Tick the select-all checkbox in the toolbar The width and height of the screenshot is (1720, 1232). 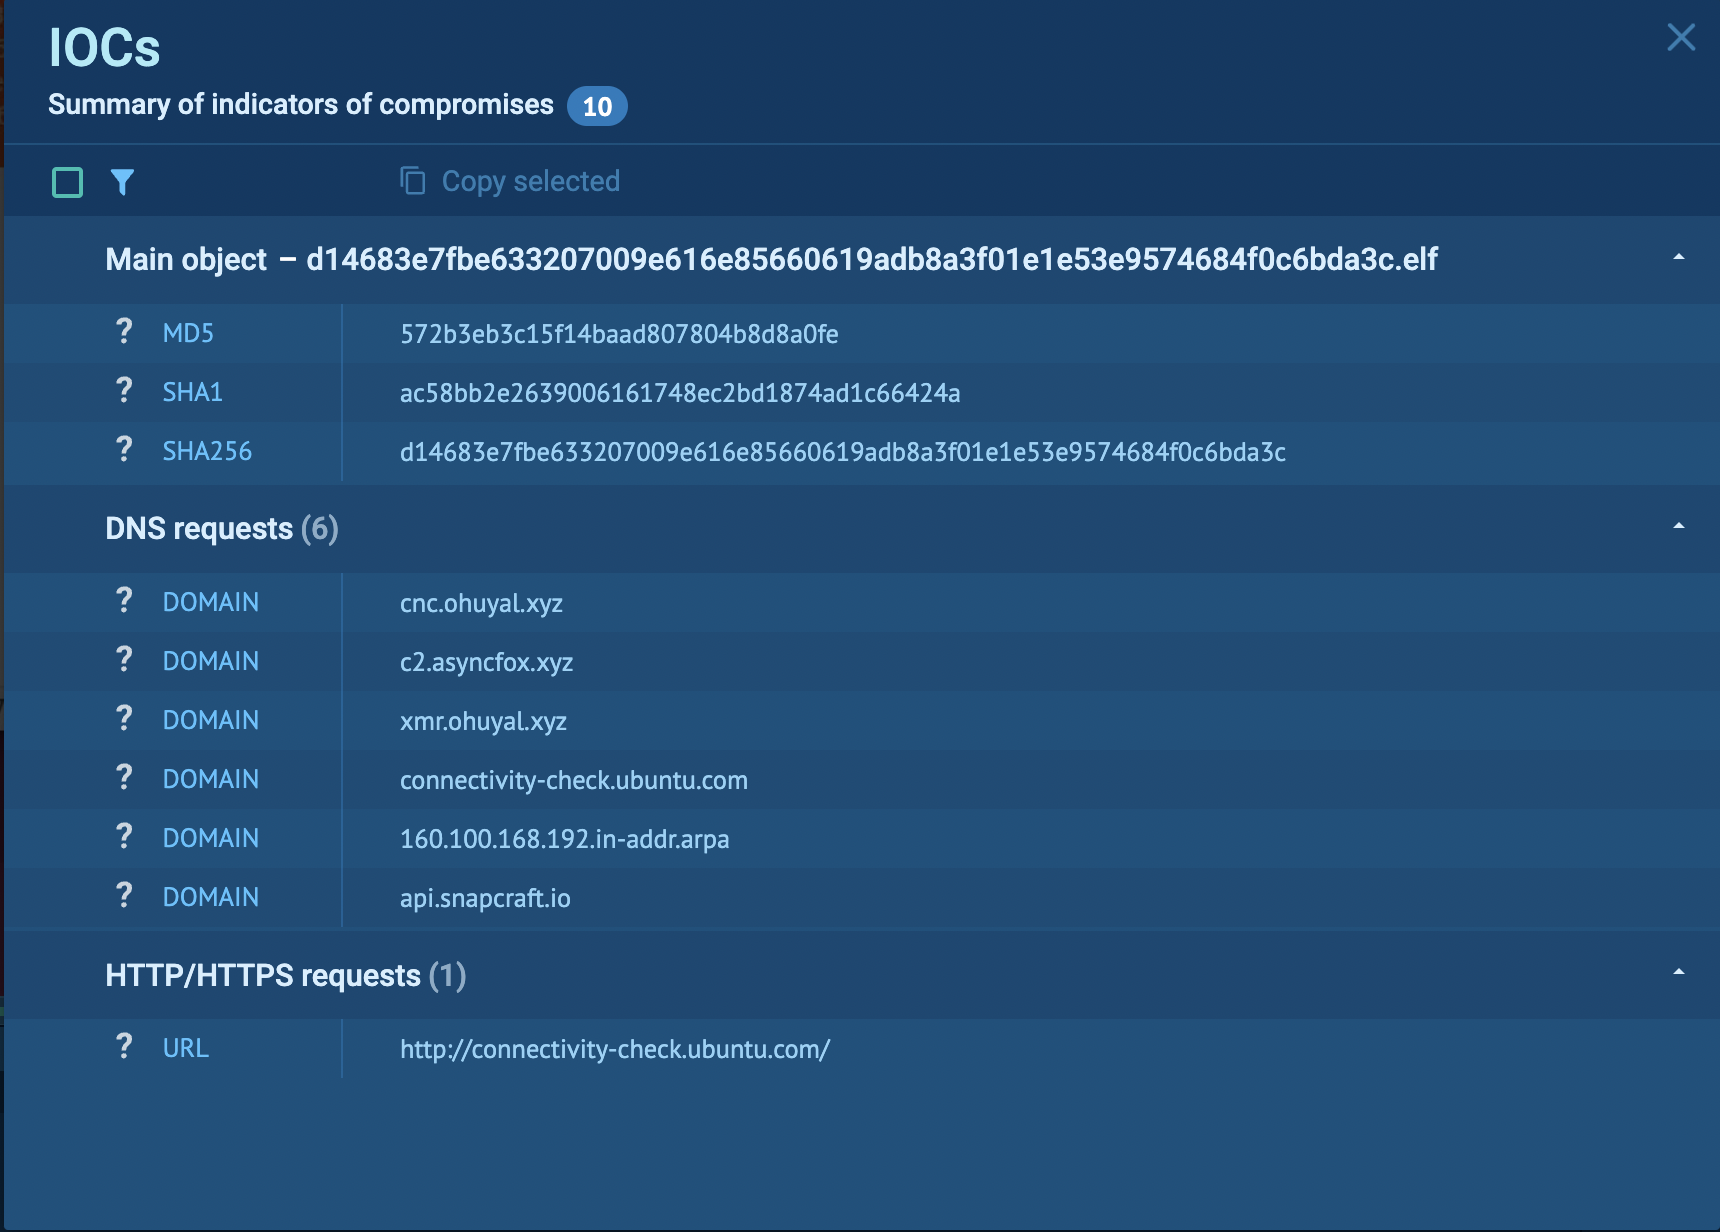pos(68,182)
